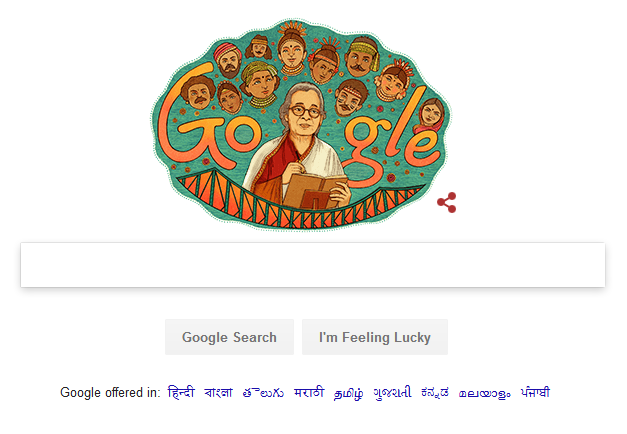Image resolution: width=627 pixels, height=434 pixels.
Task: Switch Google to Gujarati (ગુજરાતી)
Action: point(392,393)
